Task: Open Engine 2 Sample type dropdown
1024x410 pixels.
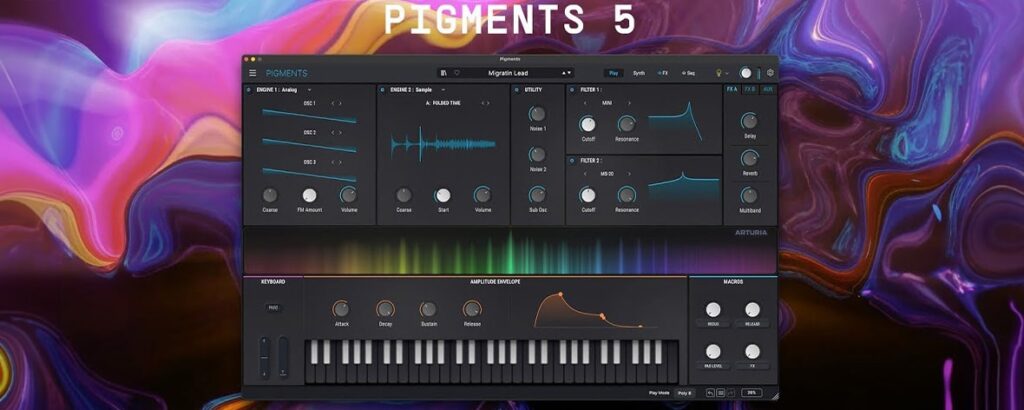Action: (x=443, y=90)
